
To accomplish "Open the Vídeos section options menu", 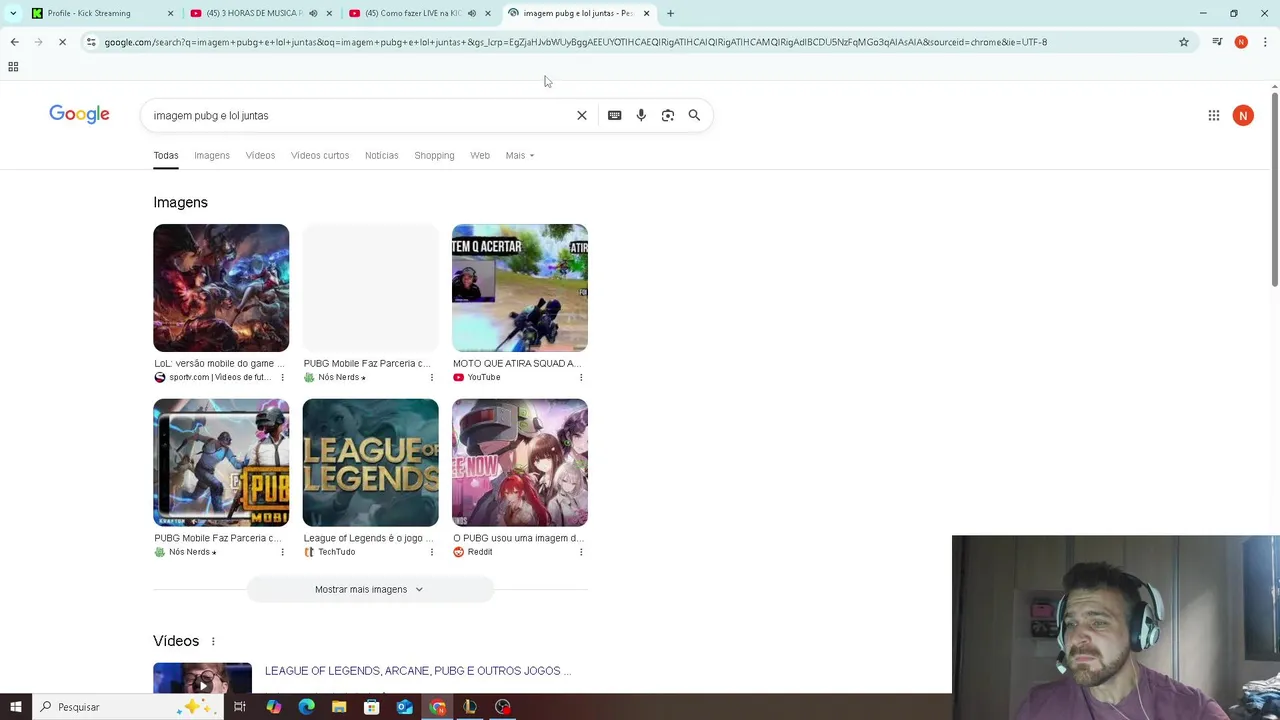I will coord(213,641).
